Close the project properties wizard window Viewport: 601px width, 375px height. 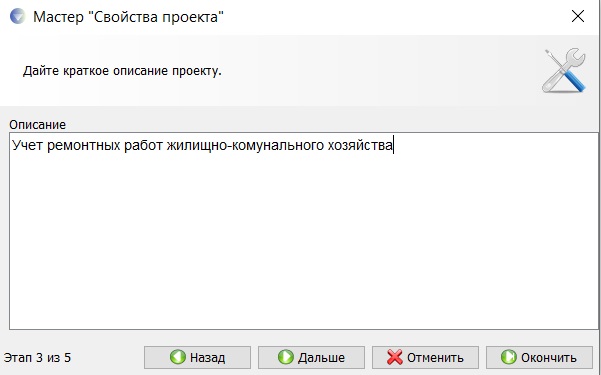[578, 16]
